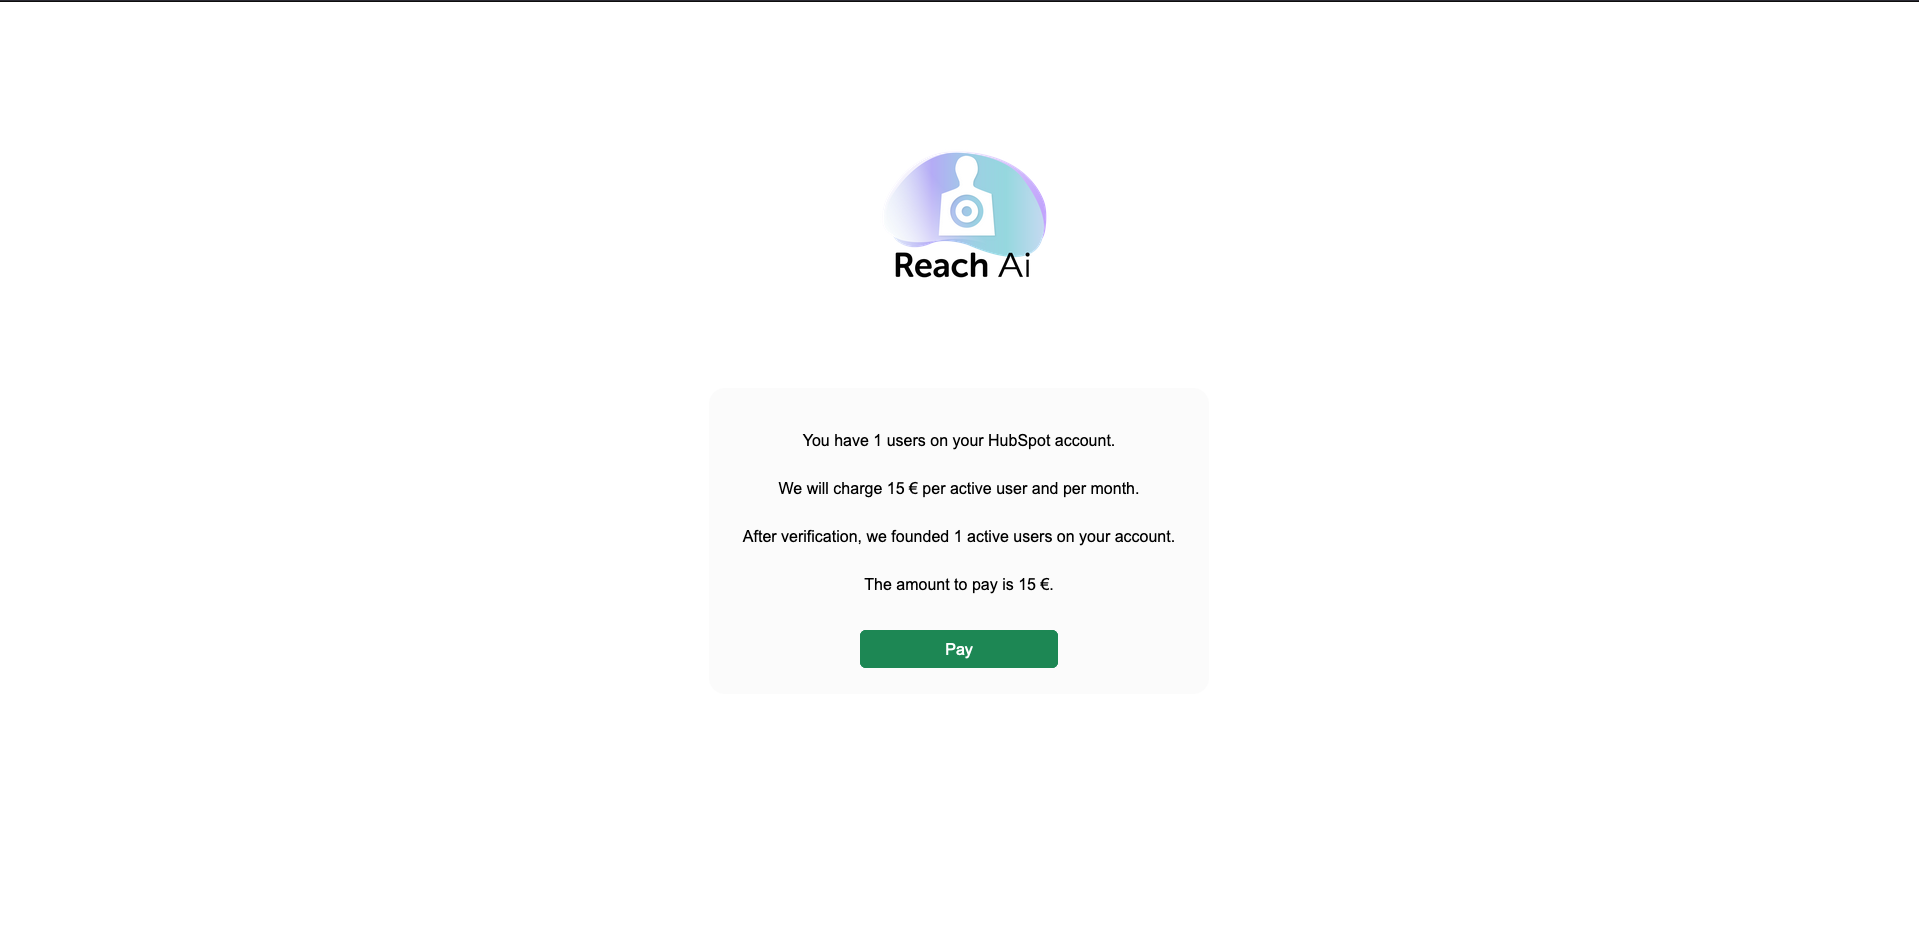Select the "You have 1 users" HubSpot line
This screenshot has width=1919, height=945.
[958, 440]
